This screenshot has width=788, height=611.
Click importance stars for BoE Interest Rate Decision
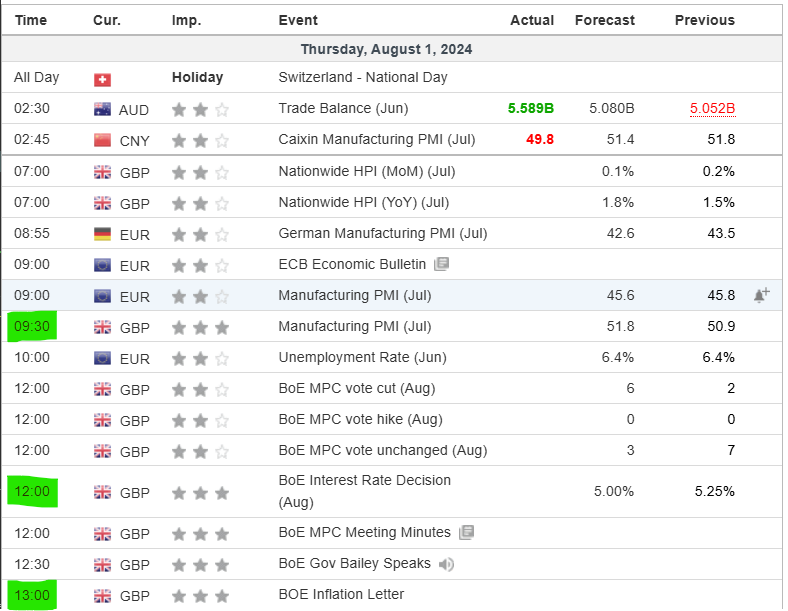200,492
